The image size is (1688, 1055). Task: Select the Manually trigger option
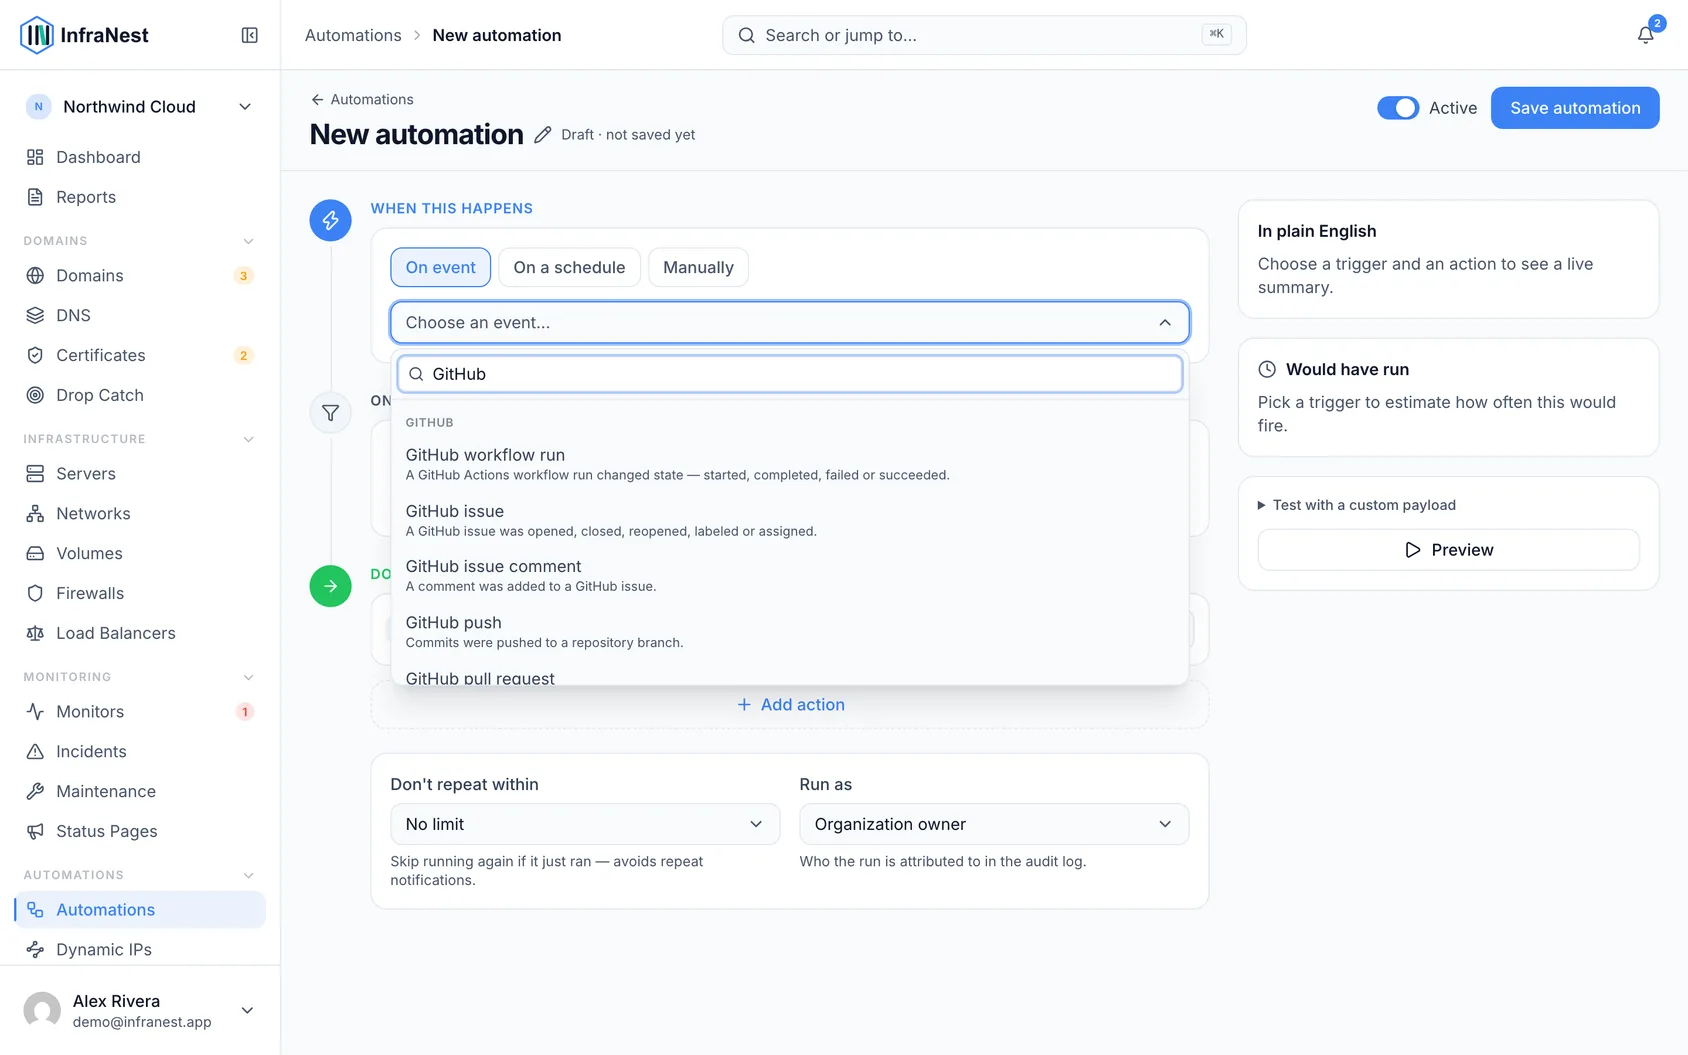[698, 267]
